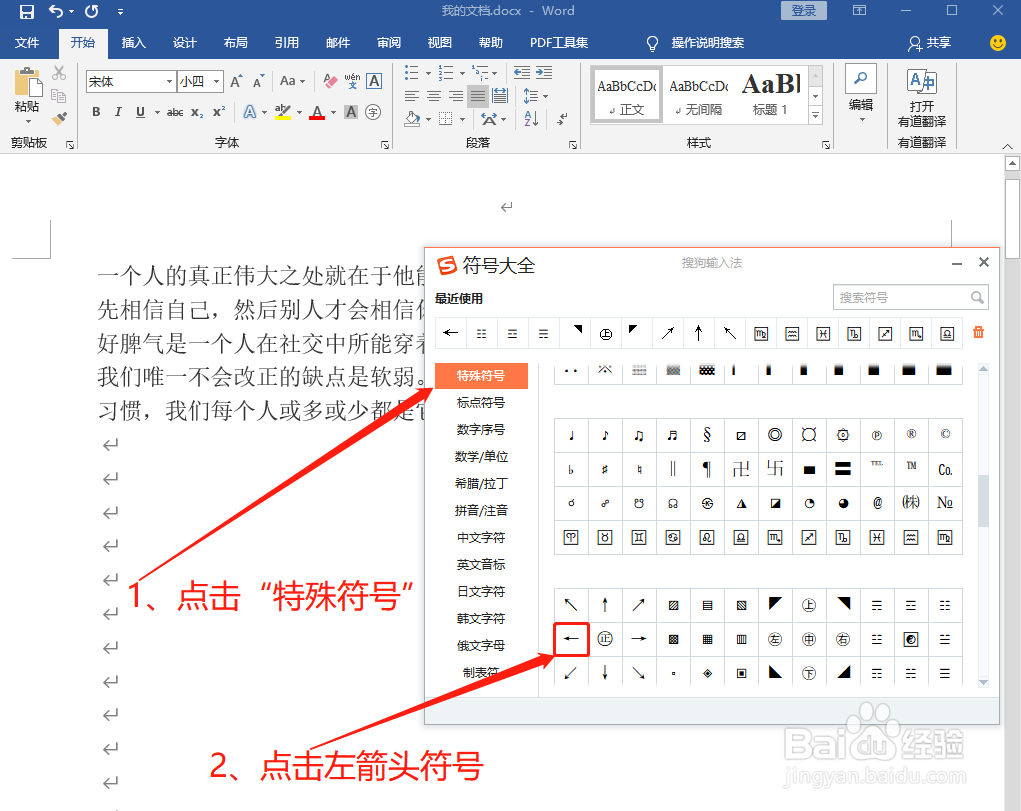Expand the styles gallery more arrow
Viewport: 1021px width, 811px height.
(x=815, y=116)
